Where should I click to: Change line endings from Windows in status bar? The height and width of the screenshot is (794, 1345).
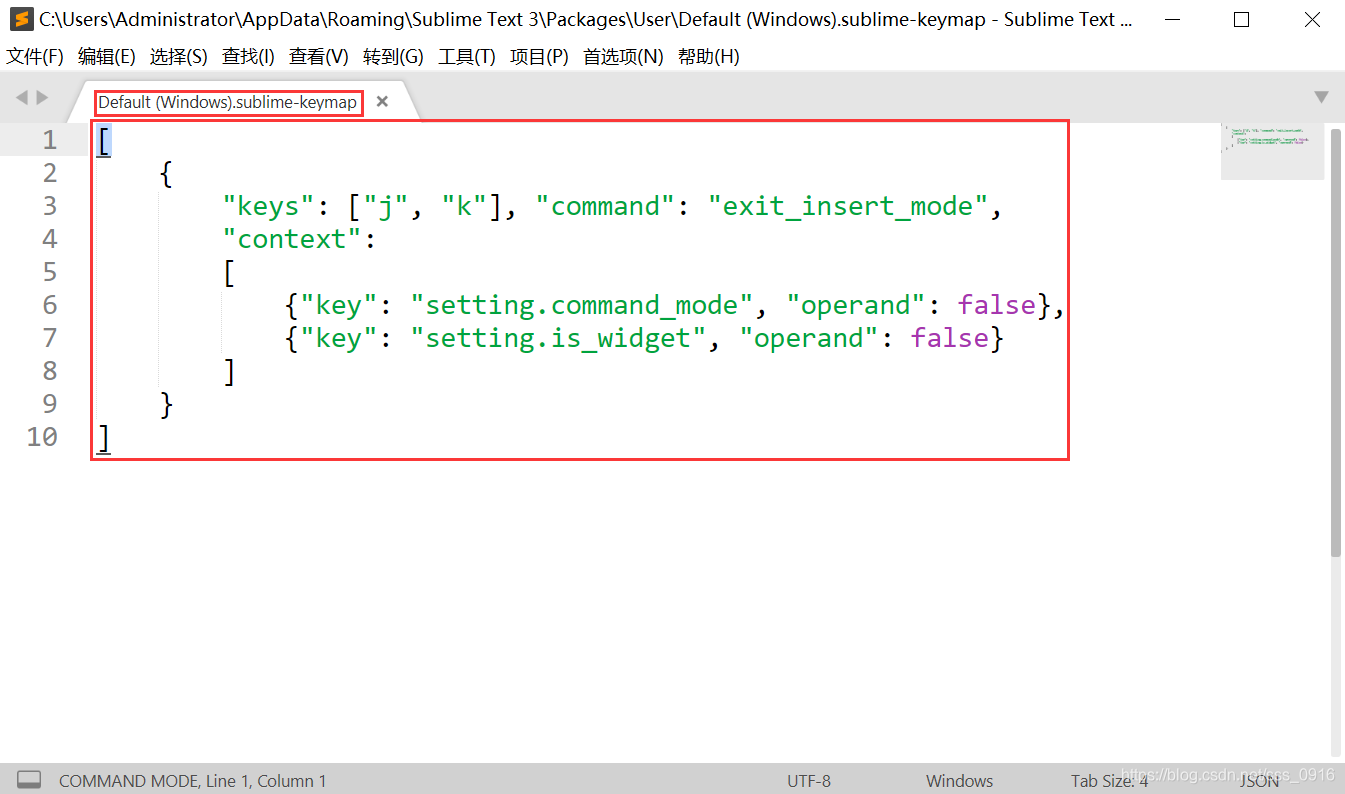(960, 781)
